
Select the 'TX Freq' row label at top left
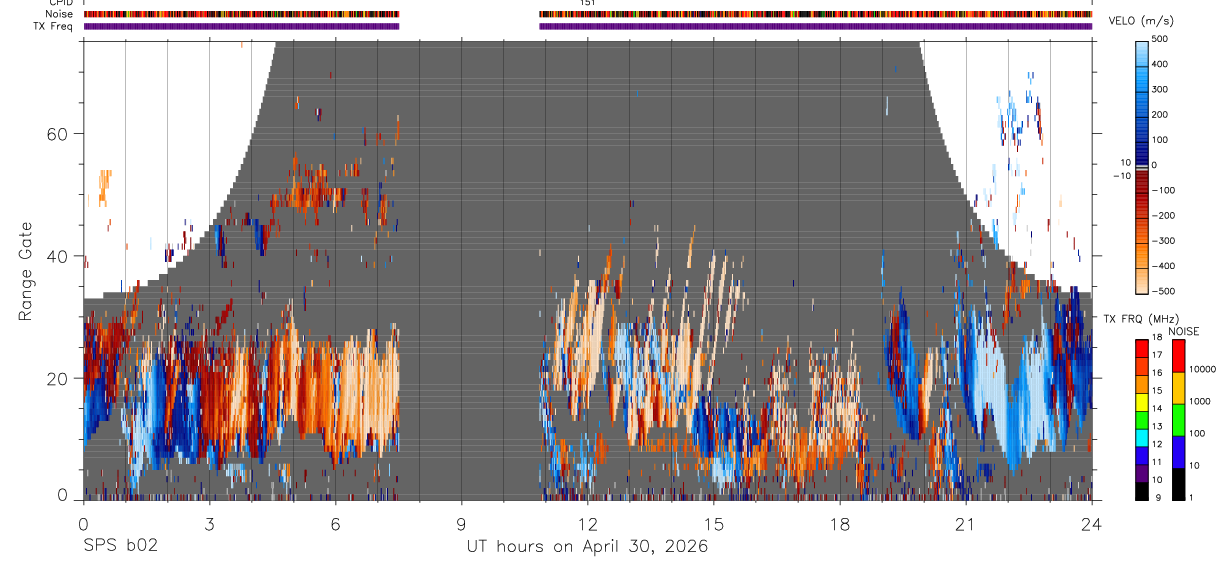53,26
